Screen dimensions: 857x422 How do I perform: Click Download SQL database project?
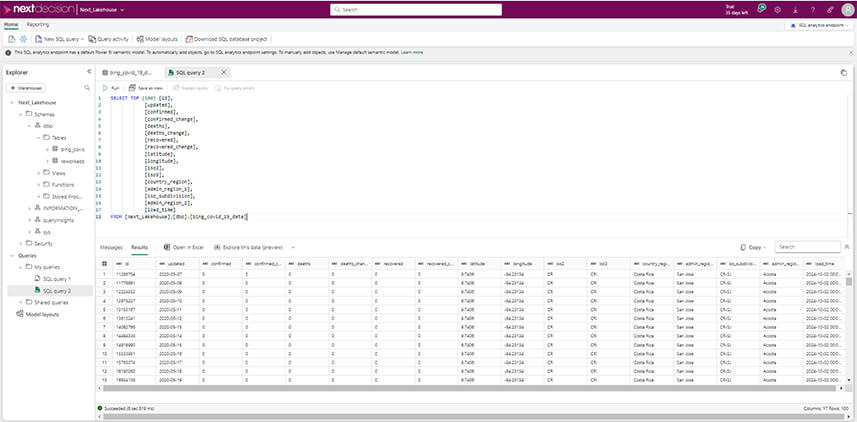coord(226,39)
